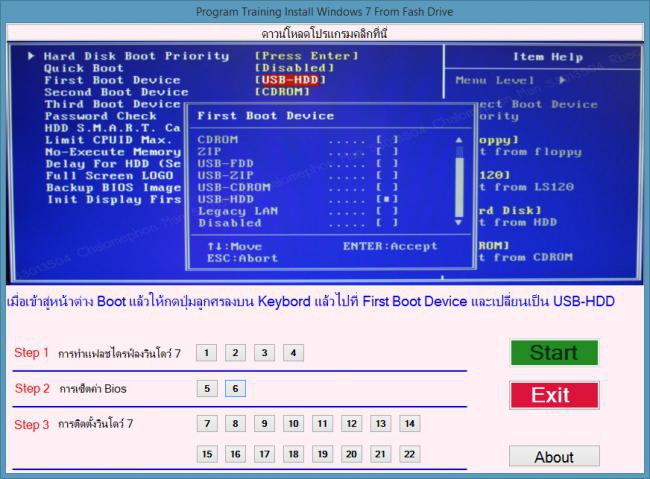Click the ESC:Abort hint text
The image size is (650, 479).
point(243,258)
